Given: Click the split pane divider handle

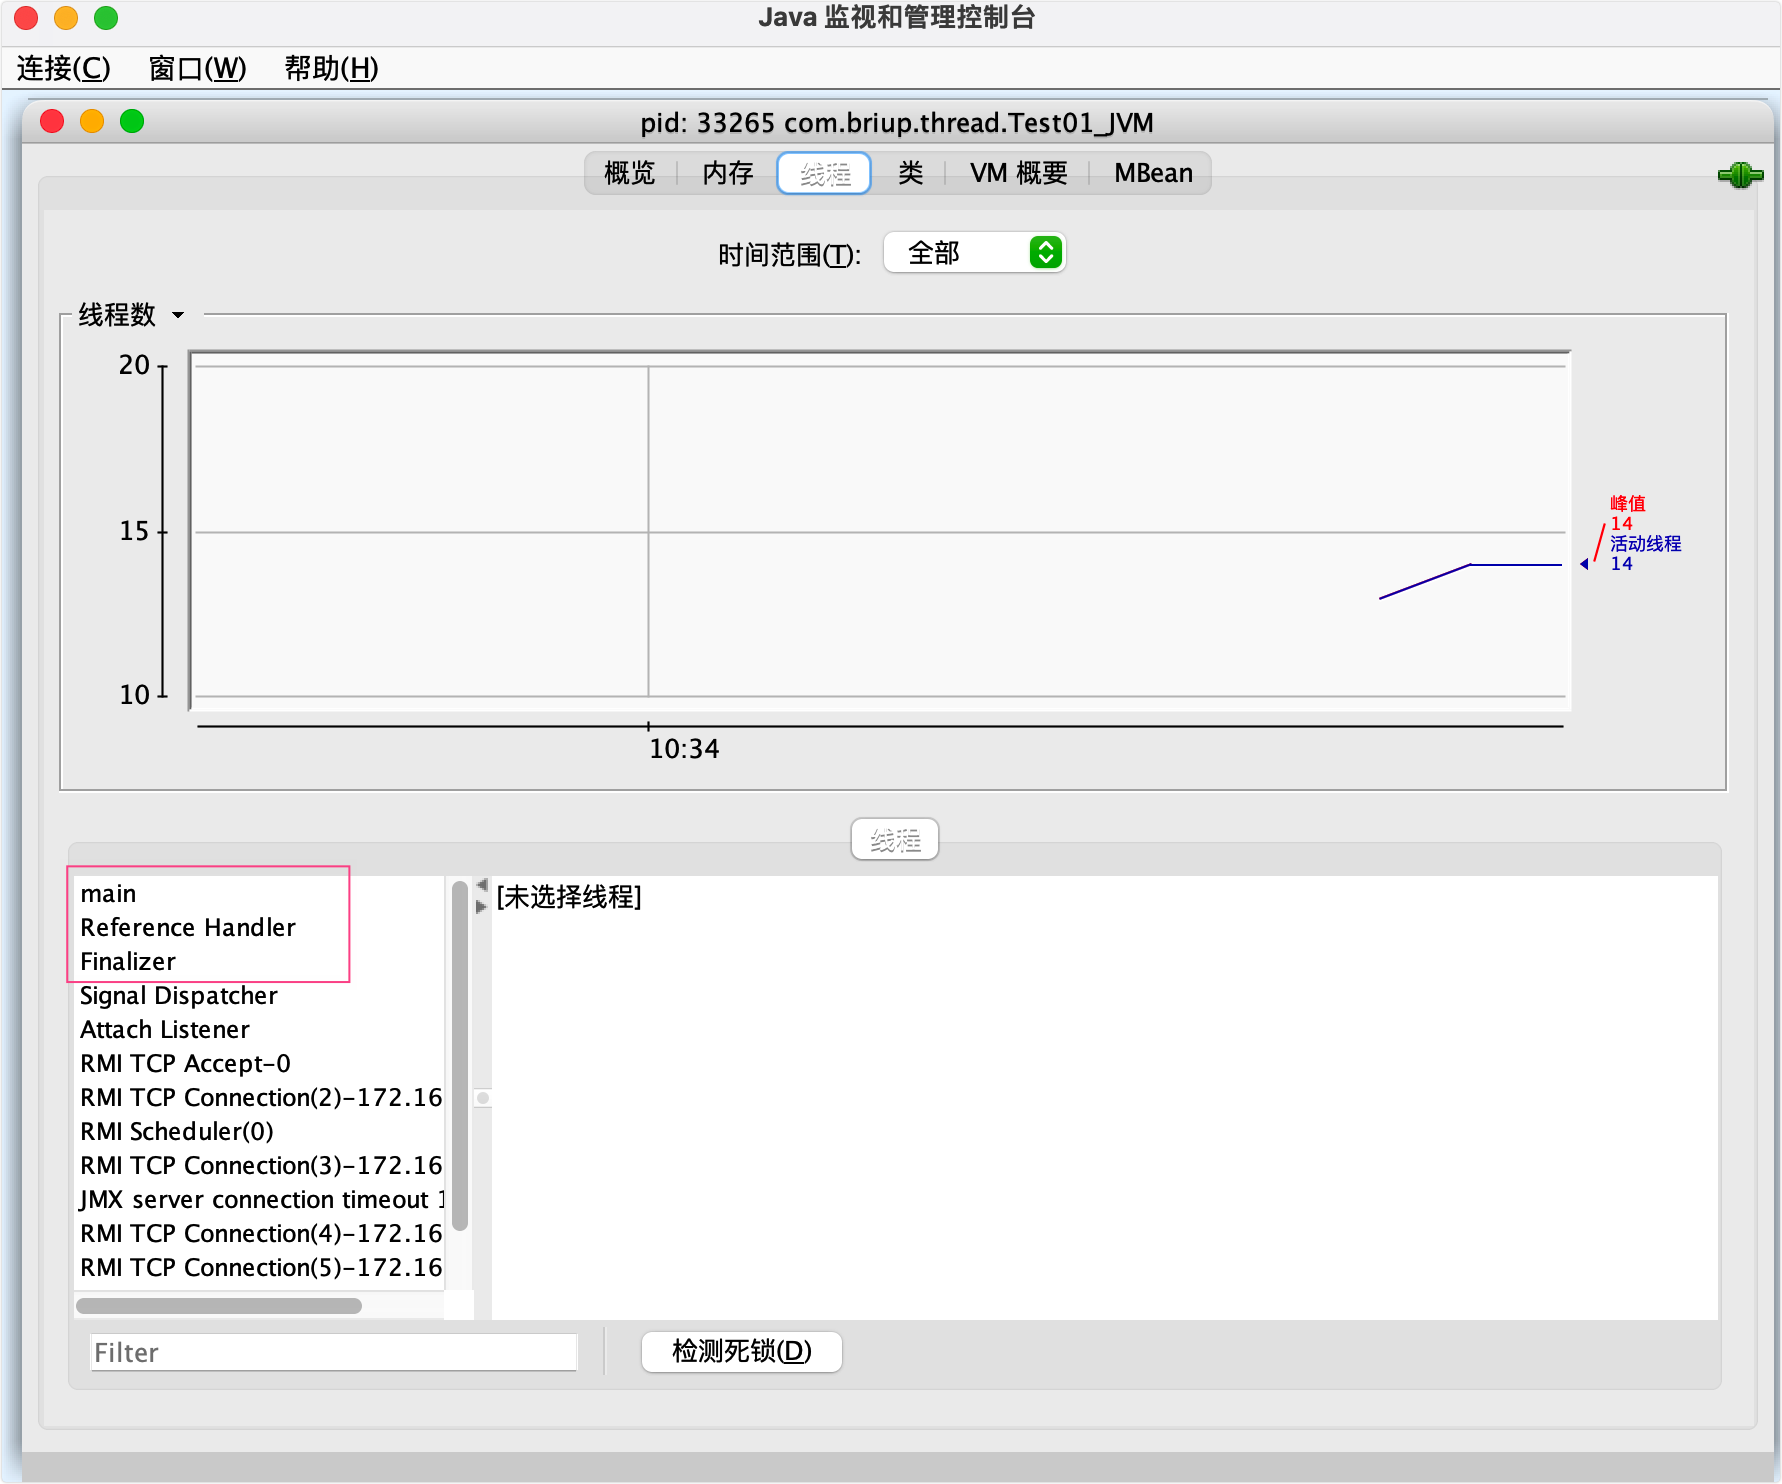Looking at the screenshot, I should pyautogui.click(x=483, y=1098).
